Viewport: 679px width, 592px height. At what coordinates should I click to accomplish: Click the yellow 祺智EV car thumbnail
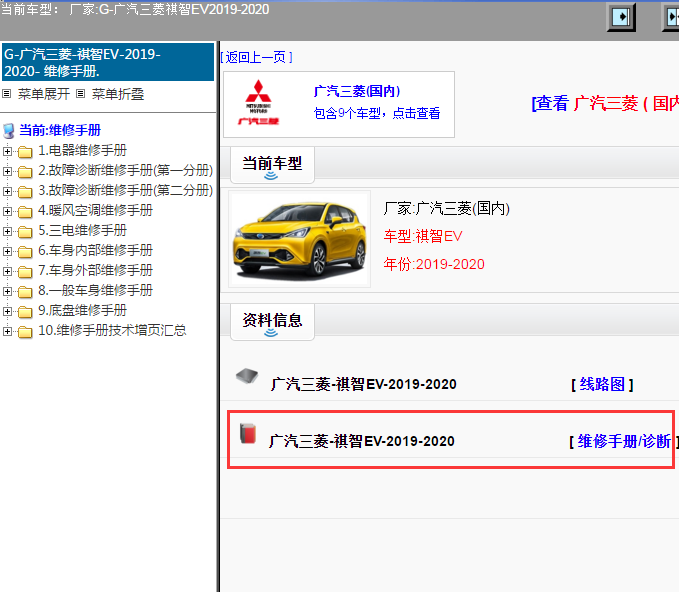click(x=300, y=239)
